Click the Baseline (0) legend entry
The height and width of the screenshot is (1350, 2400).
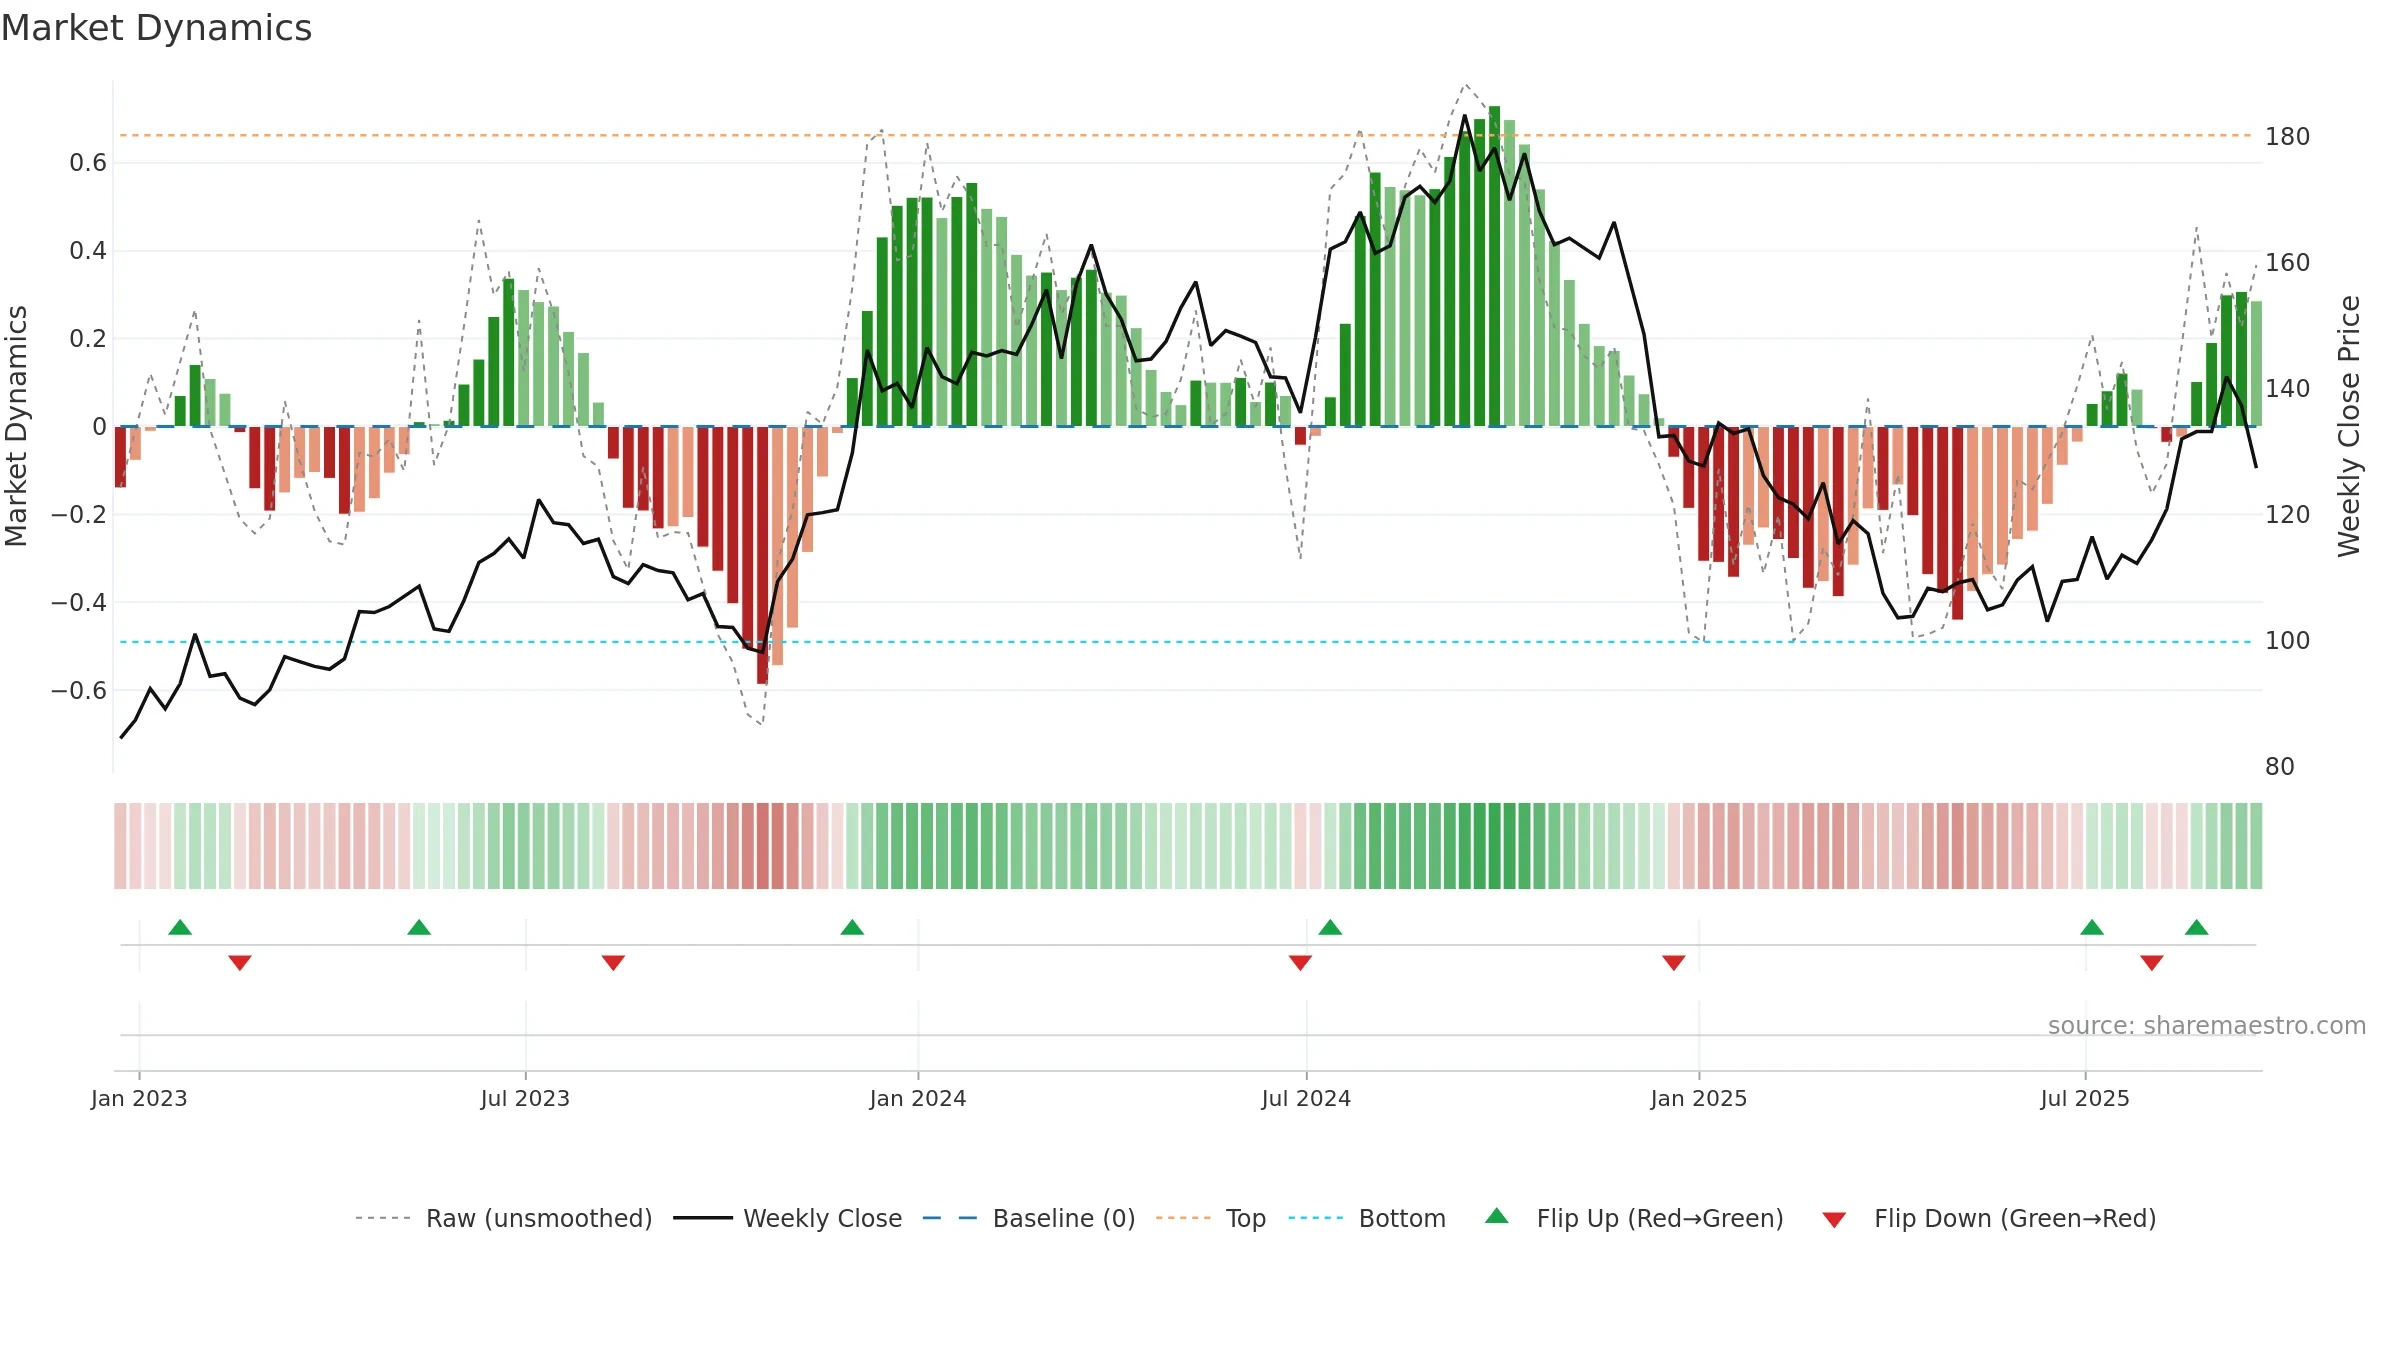(1028, 1218)
